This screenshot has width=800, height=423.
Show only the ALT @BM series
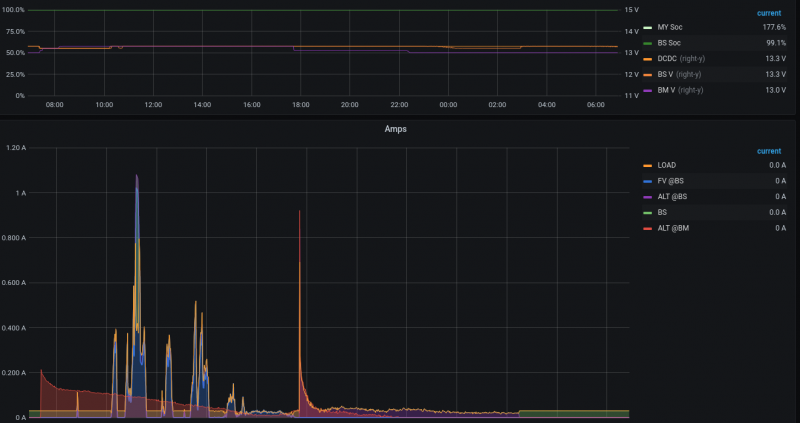point(674,228)
